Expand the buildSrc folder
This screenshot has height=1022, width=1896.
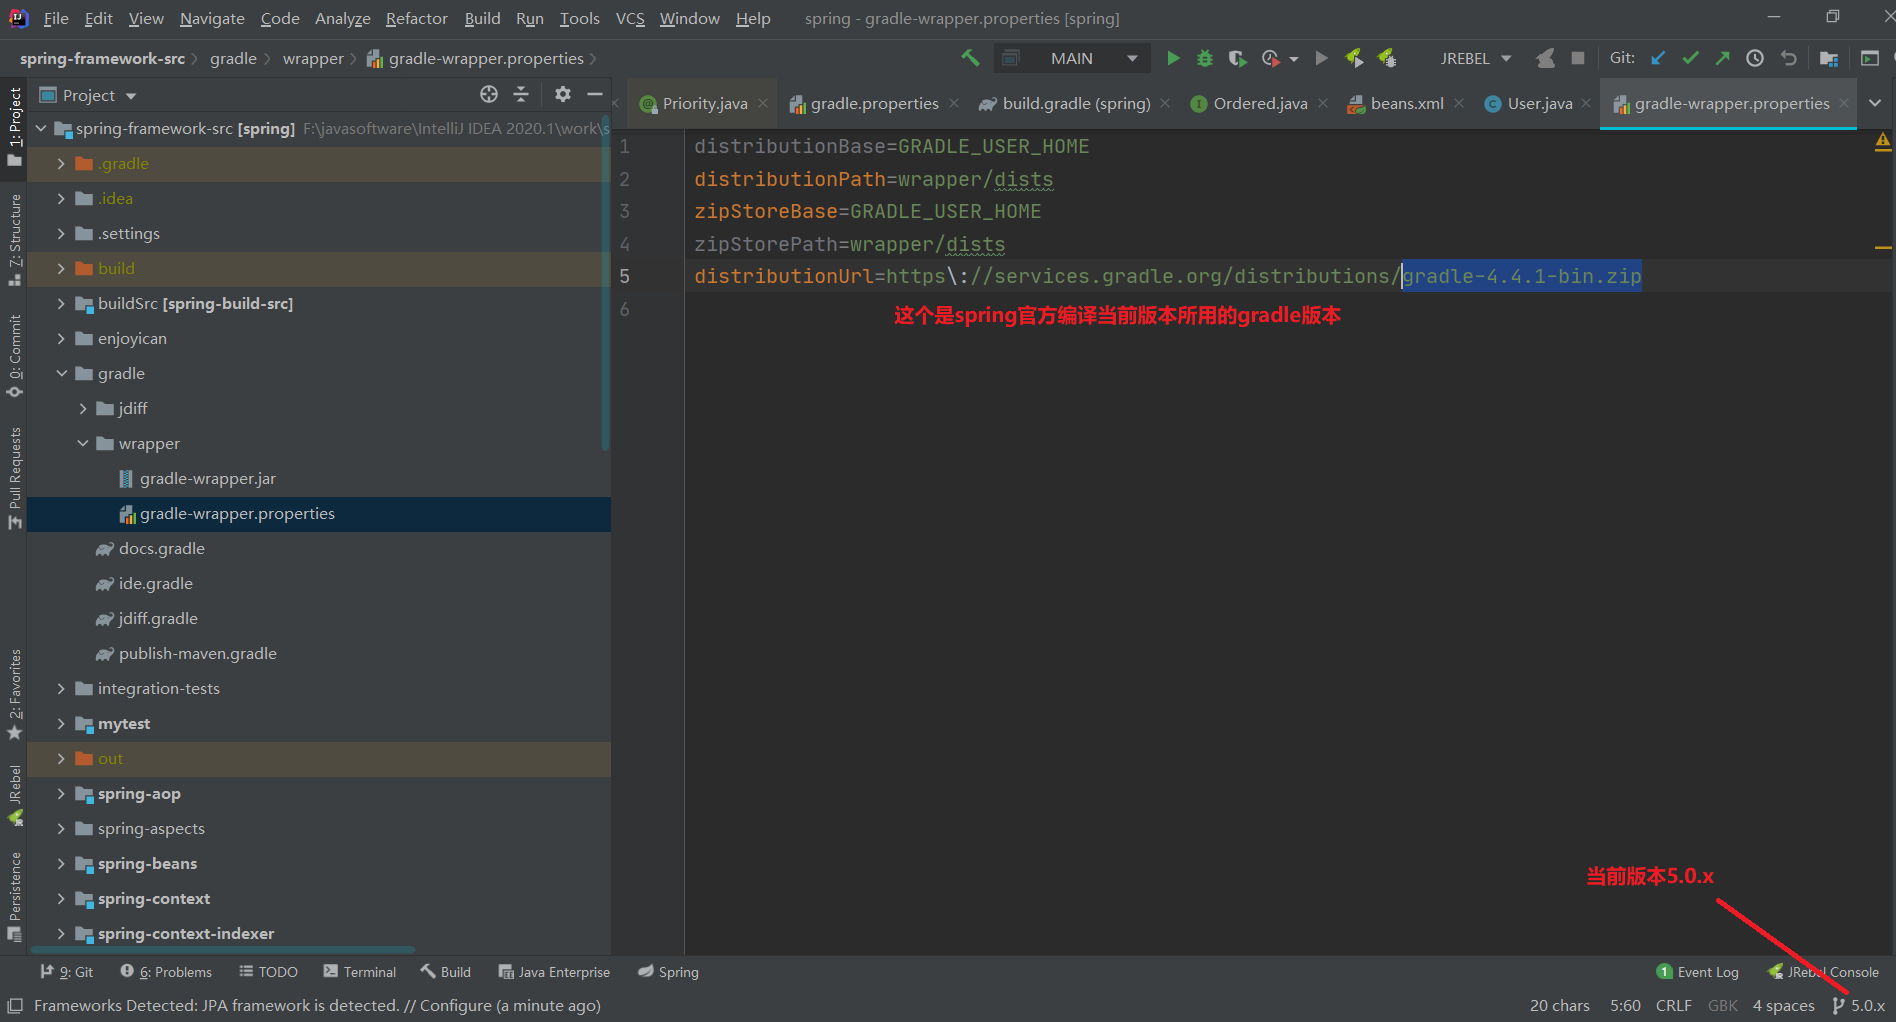tap(61, 303)
